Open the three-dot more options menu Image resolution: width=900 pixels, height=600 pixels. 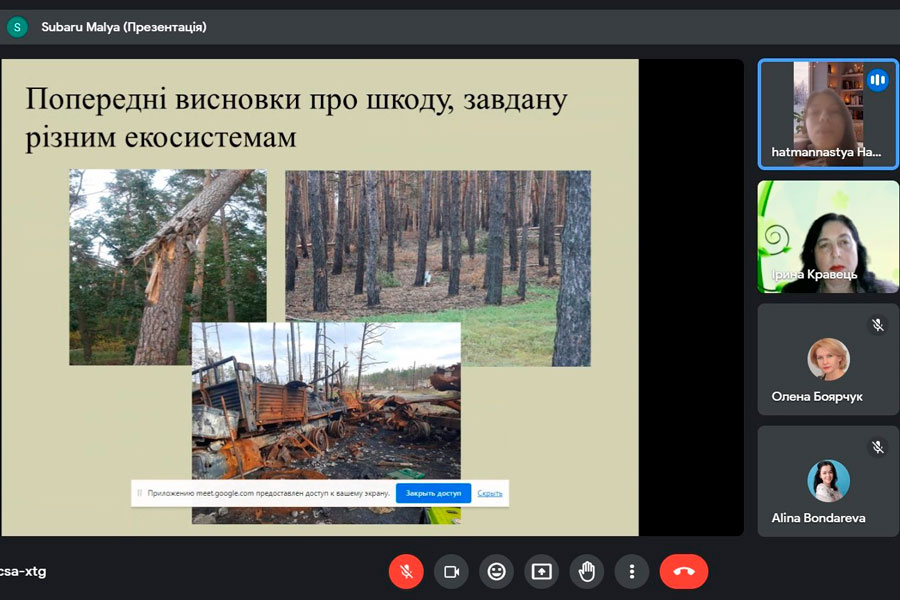pos(632,571)
